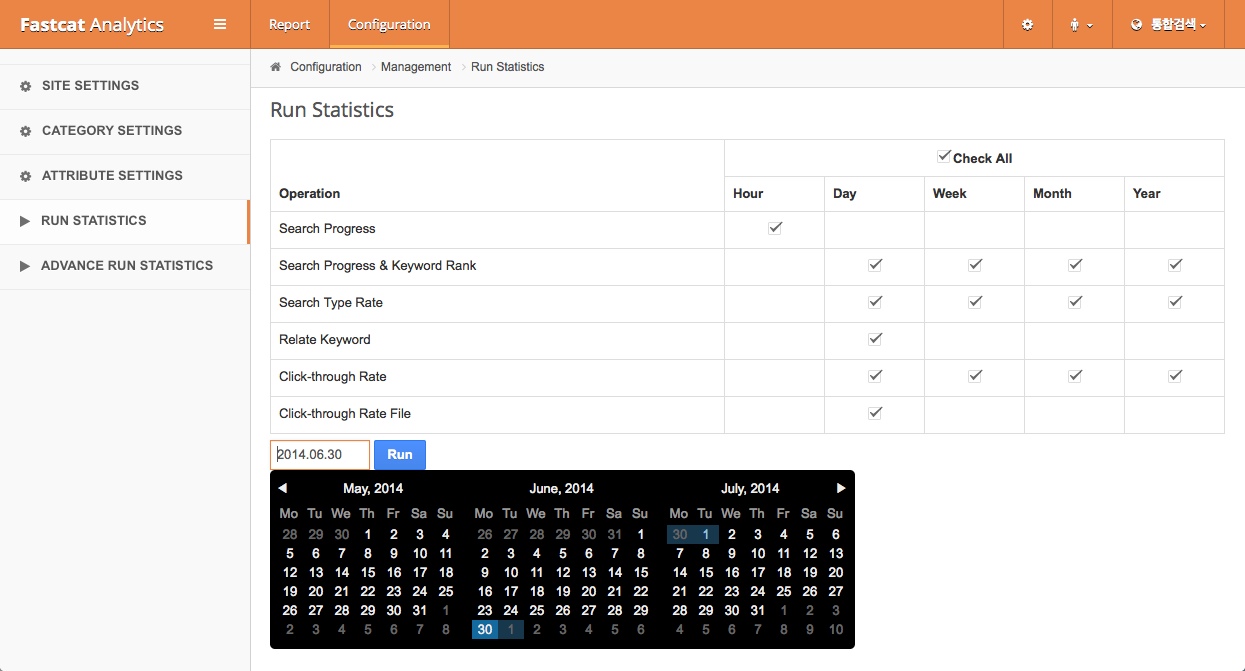Uncheck Click-through Rate File Day checkbox
The image size is (1245, 671).
point(875,413)
